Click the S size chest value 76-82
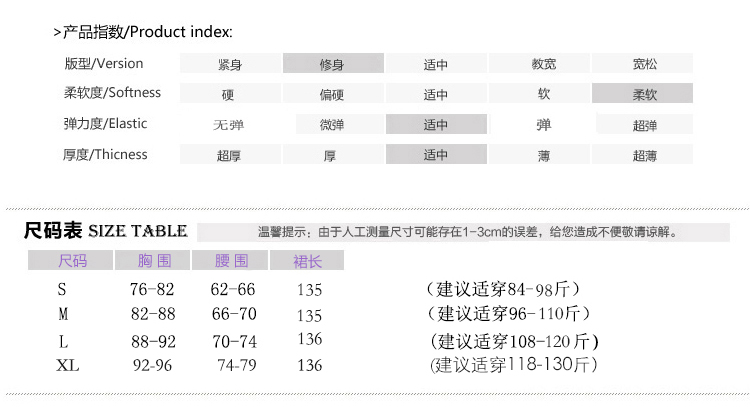Viewport: 750px width, 407px height. click(152, 289)
